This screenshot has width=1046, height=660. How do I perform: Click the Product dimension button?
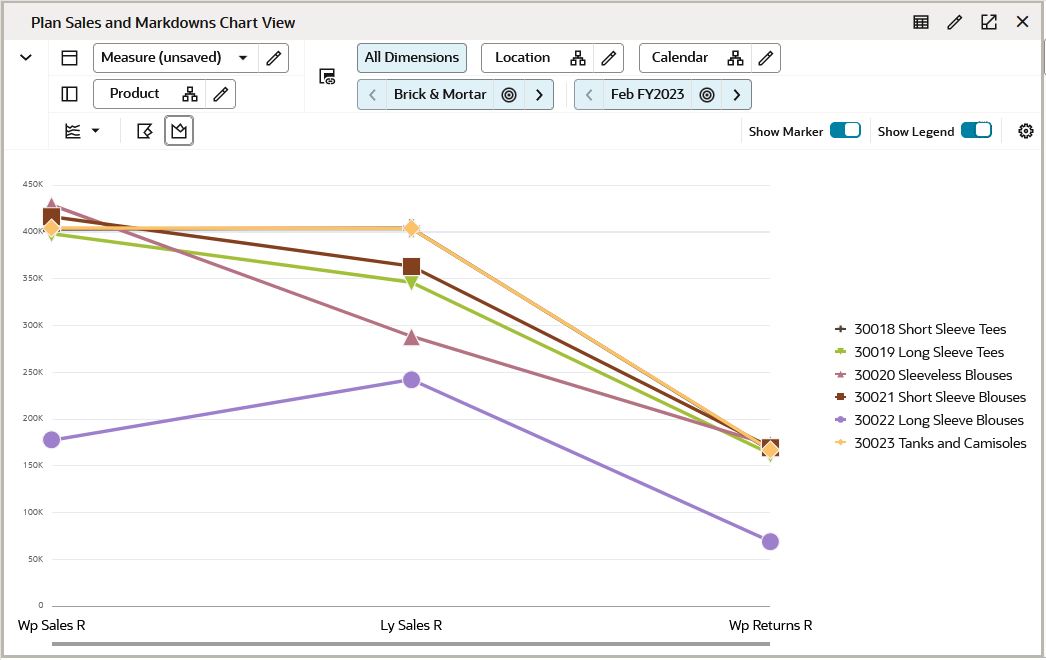pos(134,93)
